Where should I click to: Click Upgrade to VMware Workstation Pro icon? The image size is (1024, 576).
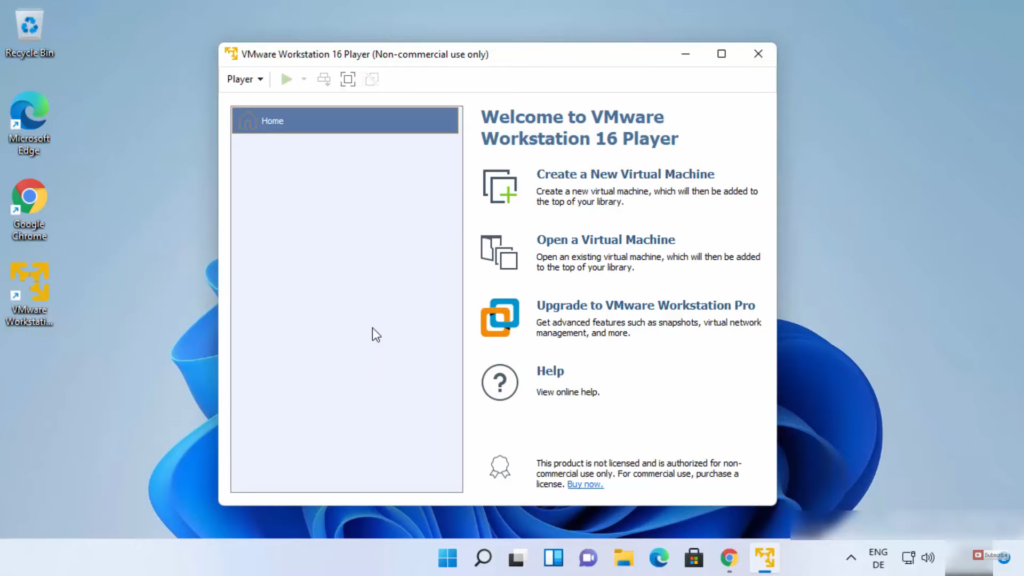pos(499,318)
